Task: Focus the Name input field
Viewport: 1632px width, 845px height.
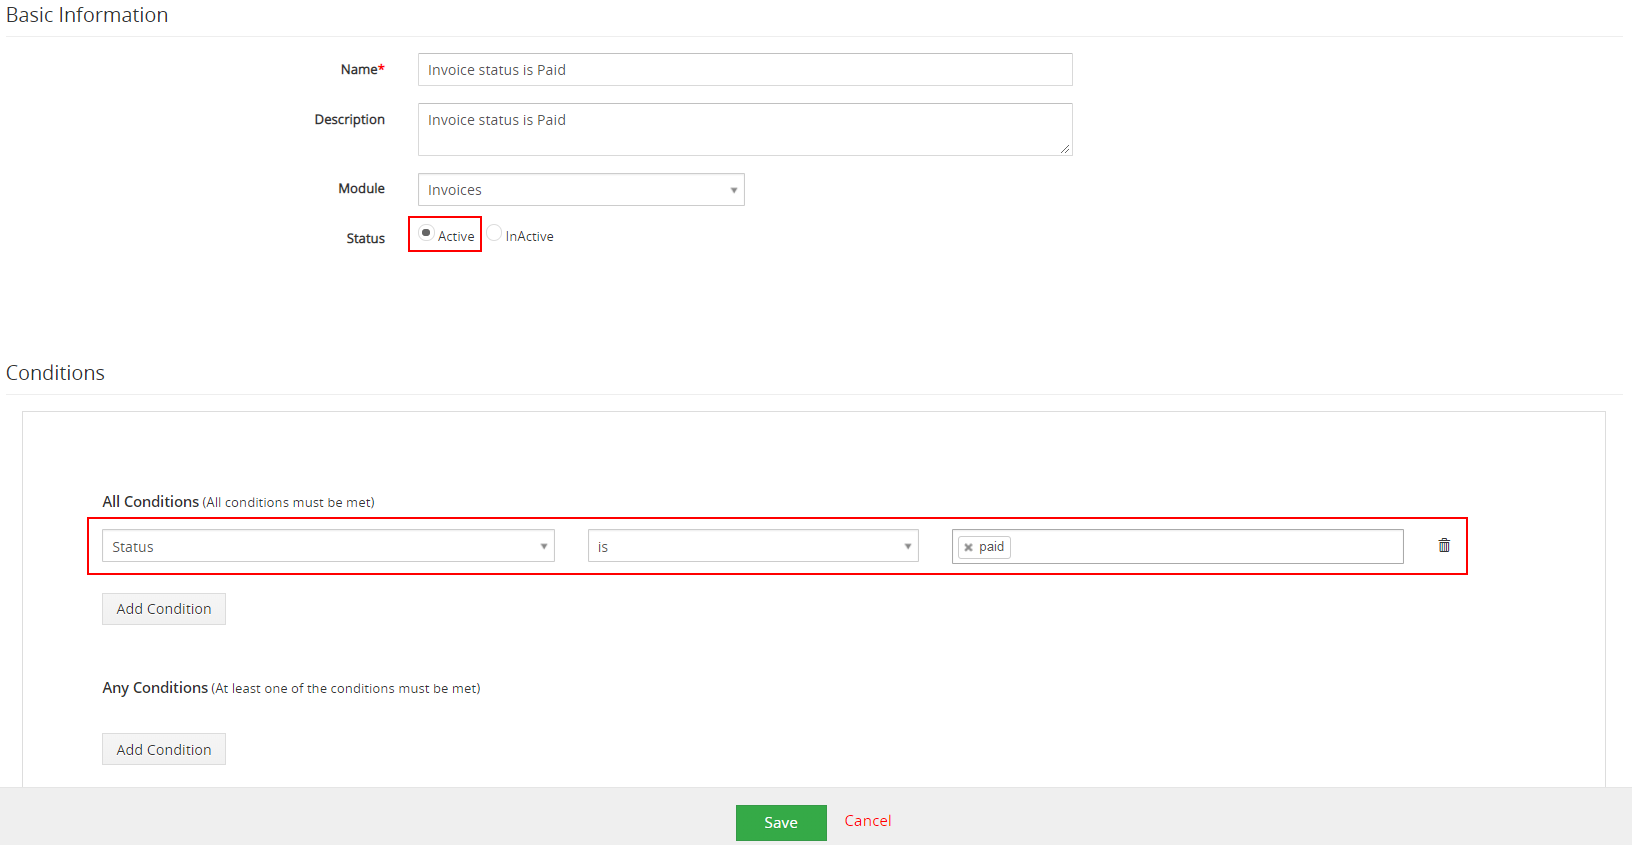Action: [745, 69]
